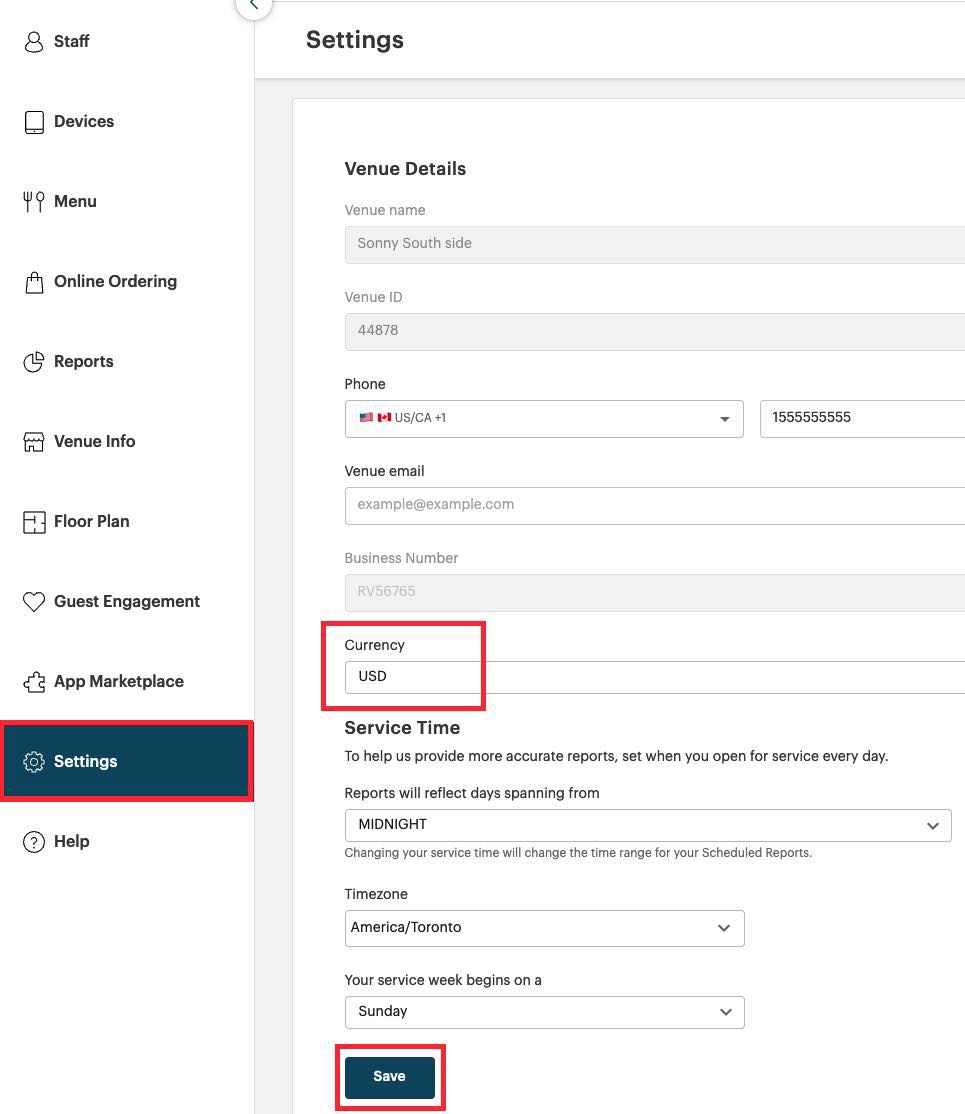Click the Settings gear icon
The image size is (965, 1114).
coord(35,761)
